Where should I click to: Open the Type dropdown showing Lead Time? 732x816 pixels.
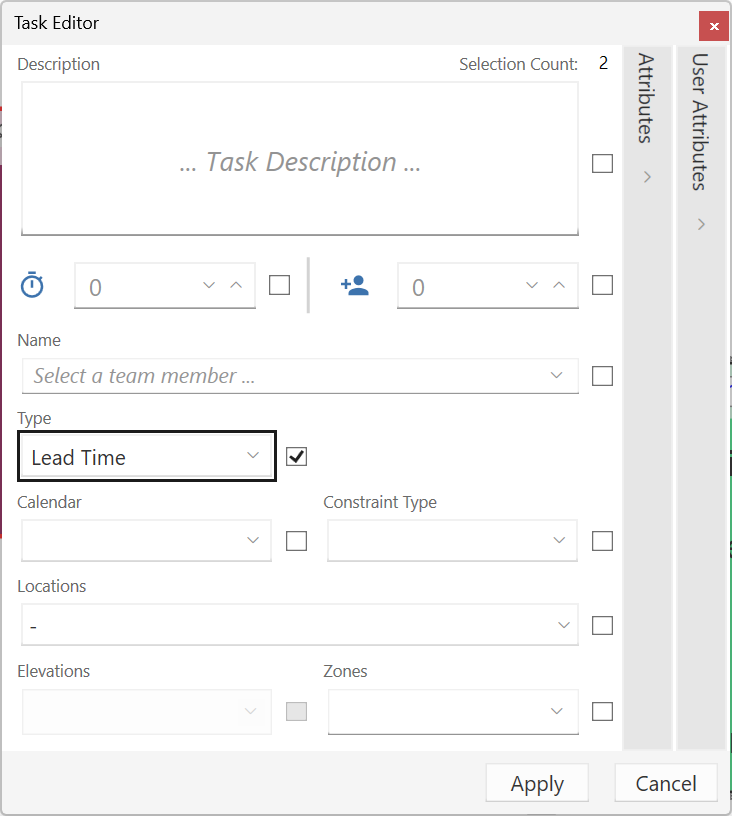146,457
